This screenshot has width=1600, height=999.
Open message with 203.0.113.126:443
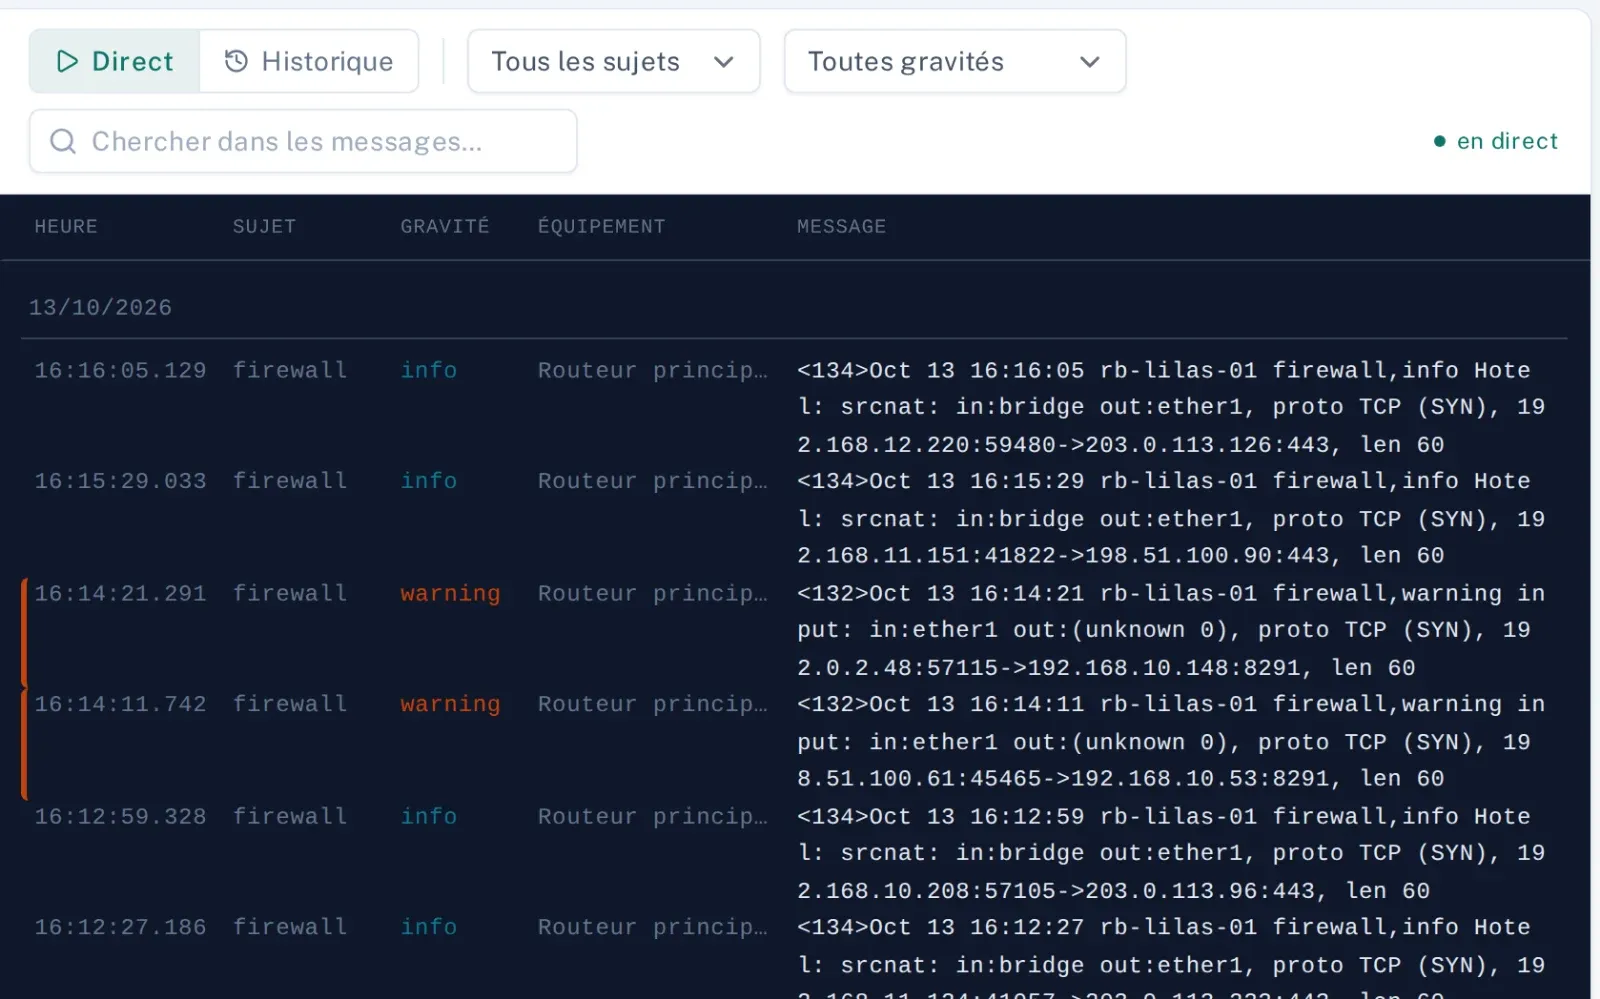click(x=1171, y=407)
